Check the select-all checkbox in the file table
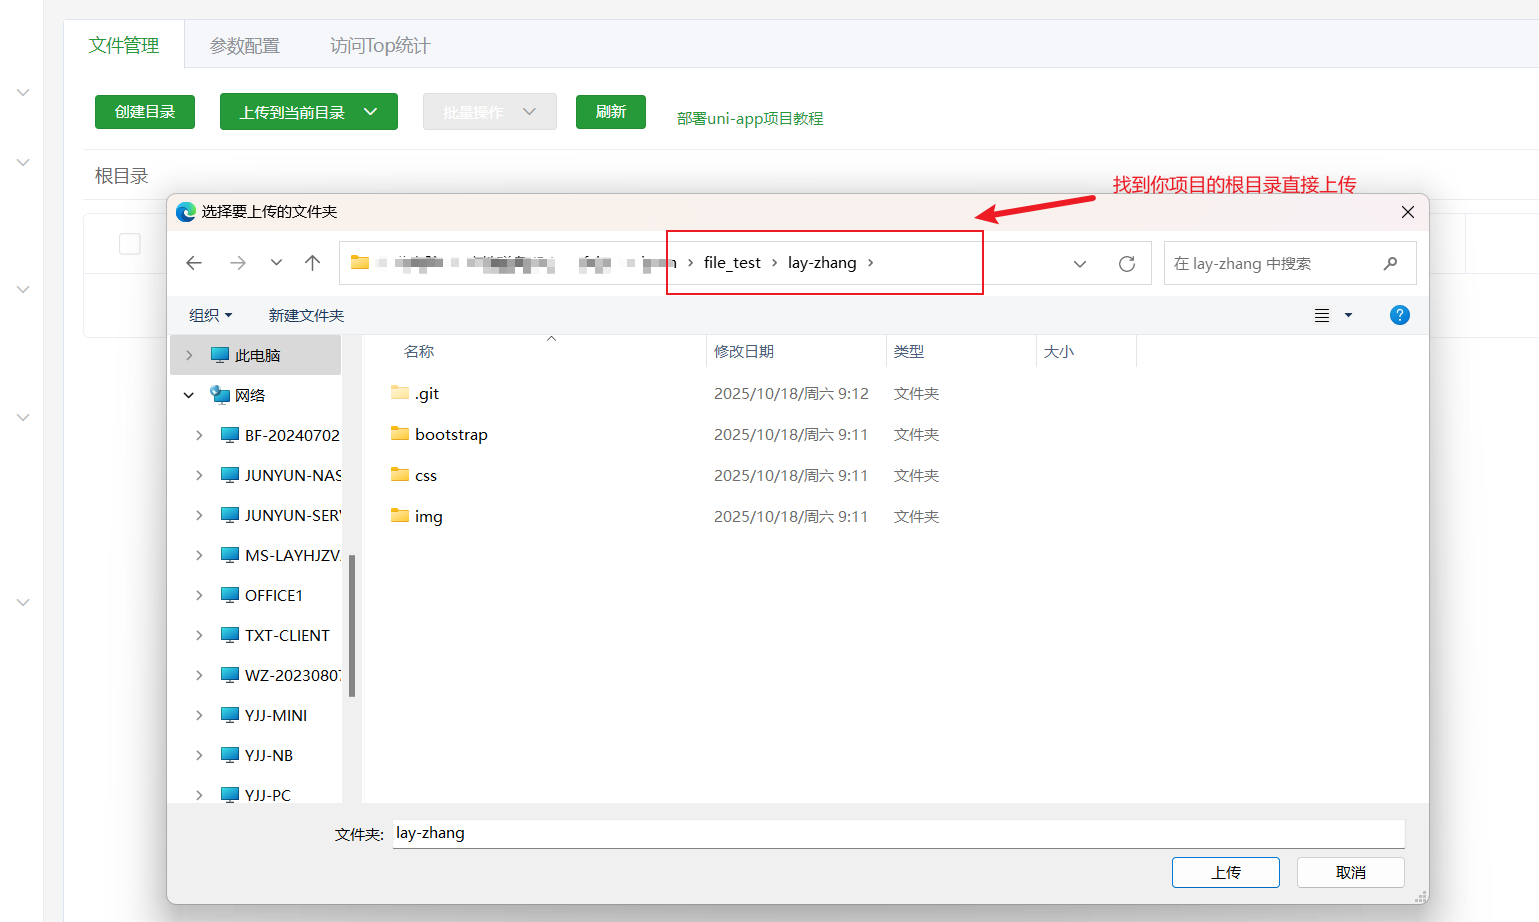This screenshot has width=1539, height=922. pyautogui.click(x=130, y=243)
